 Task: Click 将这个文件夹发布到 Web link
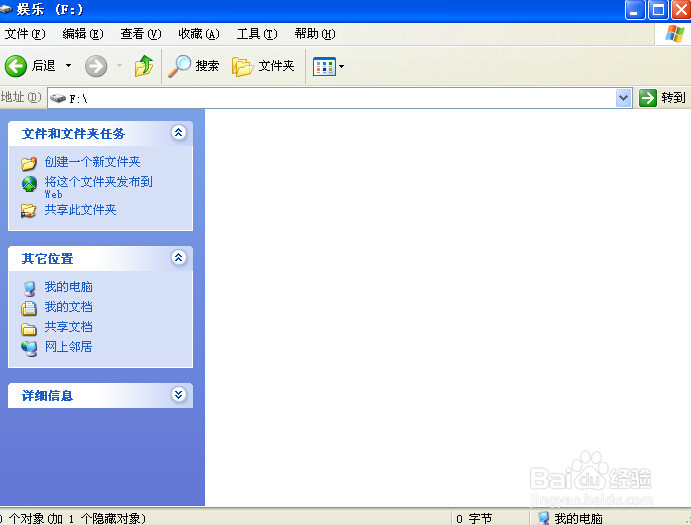click(99, 187)
